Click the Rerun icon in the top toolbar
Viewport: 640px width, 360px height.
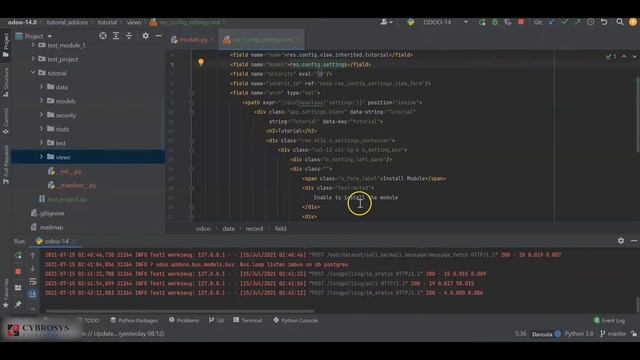point(482,22)
